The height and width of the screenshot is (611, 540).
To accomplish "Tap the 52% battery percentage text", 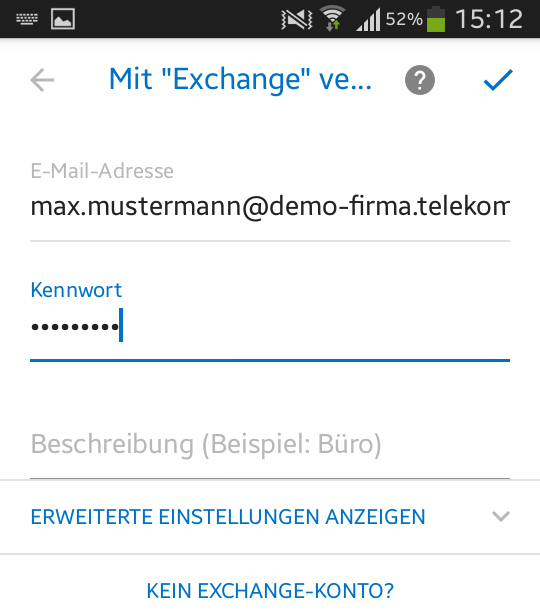I will tap(404, 19).
